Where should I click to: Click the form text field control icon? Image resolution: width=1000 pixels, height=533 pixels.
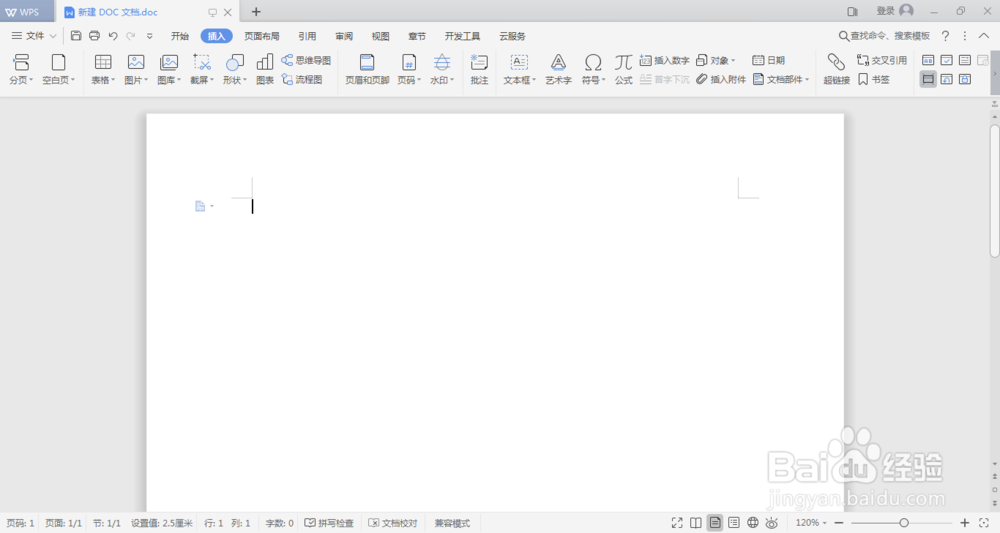click(x=928, y=60)
